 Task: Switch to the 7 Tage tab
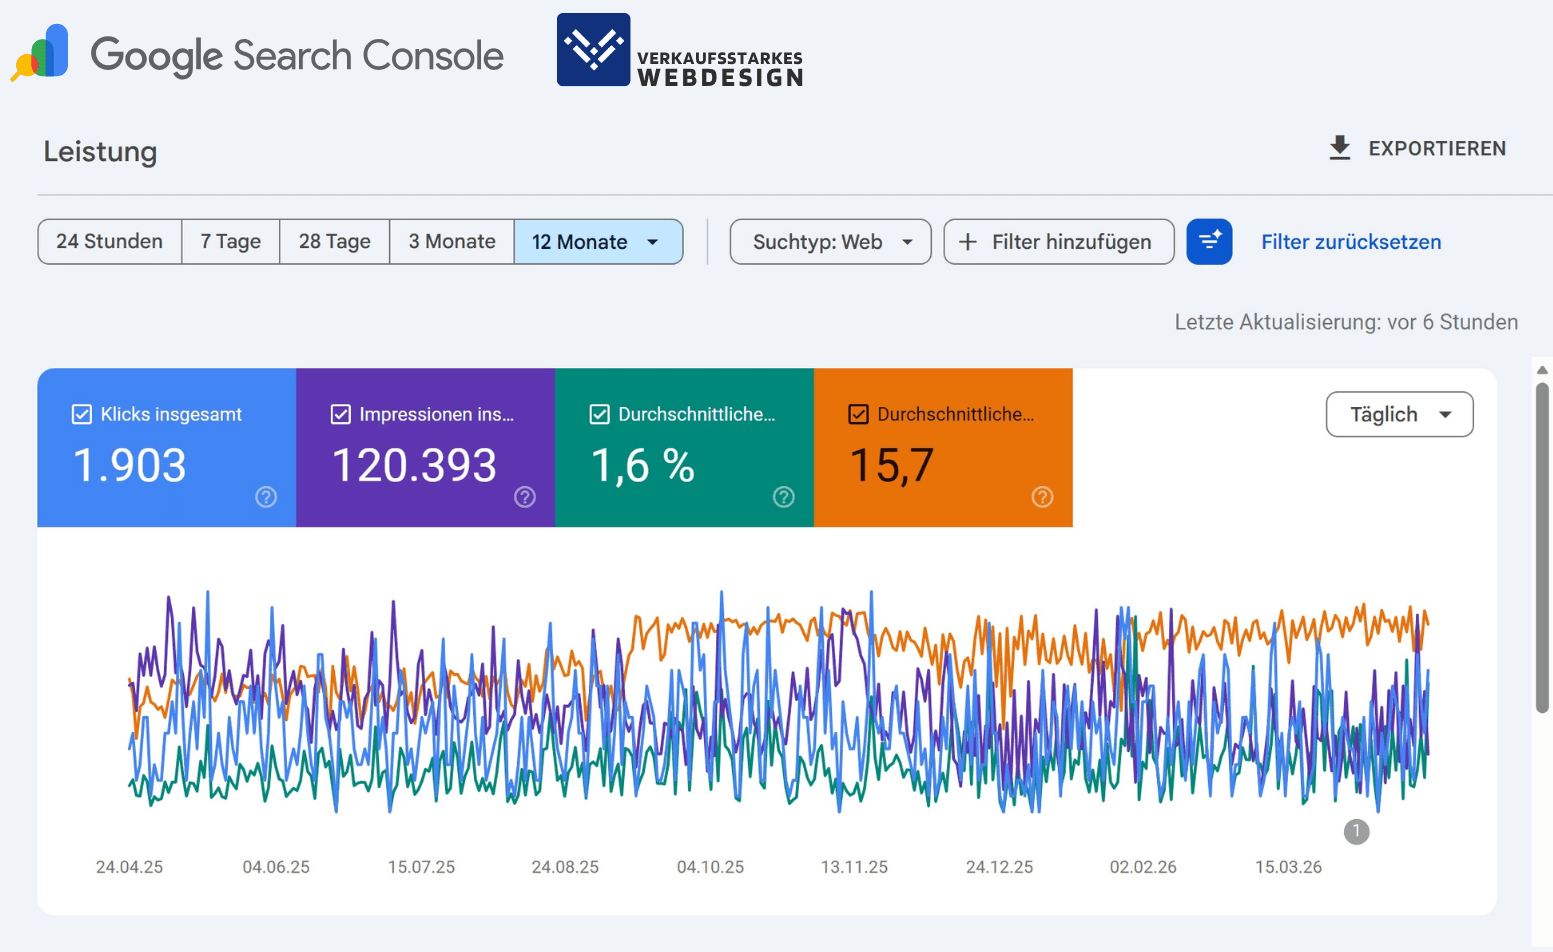[230, 241]
